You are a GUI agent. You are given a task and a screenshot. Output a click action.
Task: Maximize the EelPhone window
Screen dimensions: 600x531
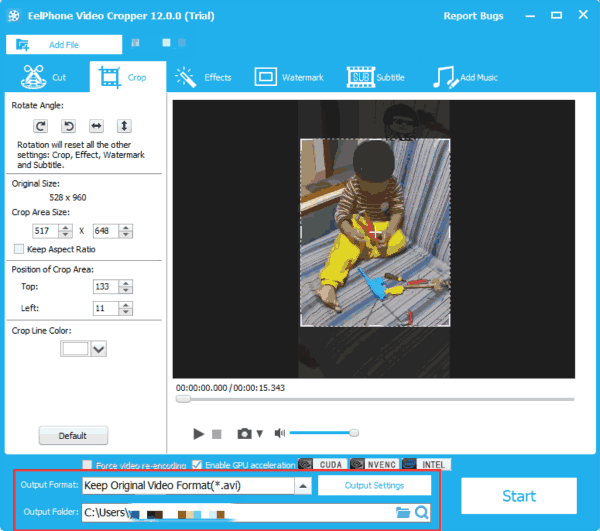(x=556, y=15)
